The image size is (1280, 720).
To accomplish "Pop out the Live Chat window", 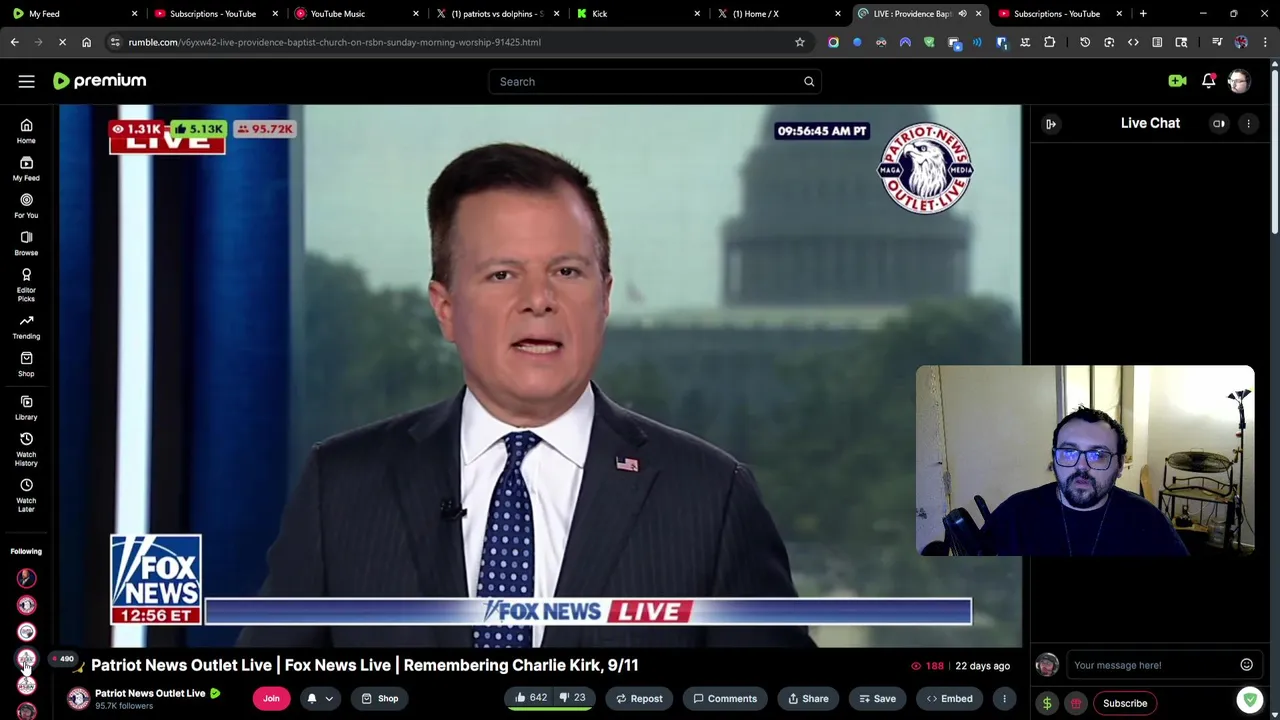I will [1219, 124].
